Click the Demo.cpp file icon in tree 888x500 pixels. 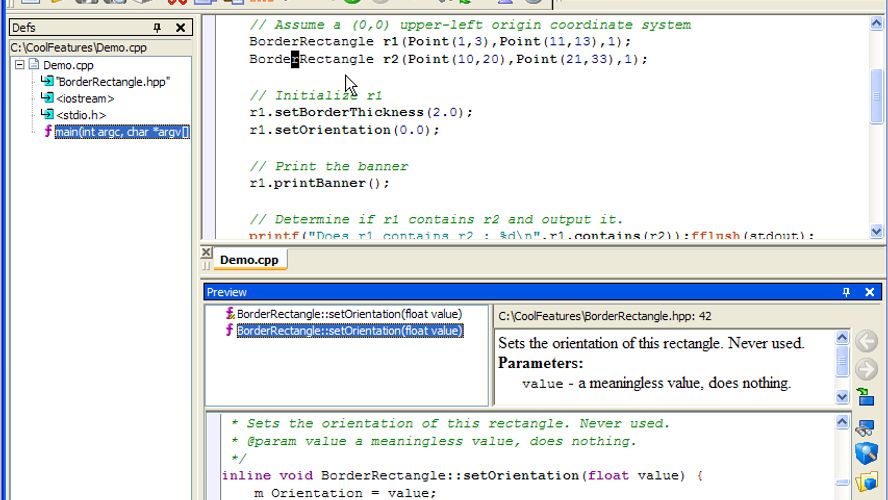[x=33, y=65]
